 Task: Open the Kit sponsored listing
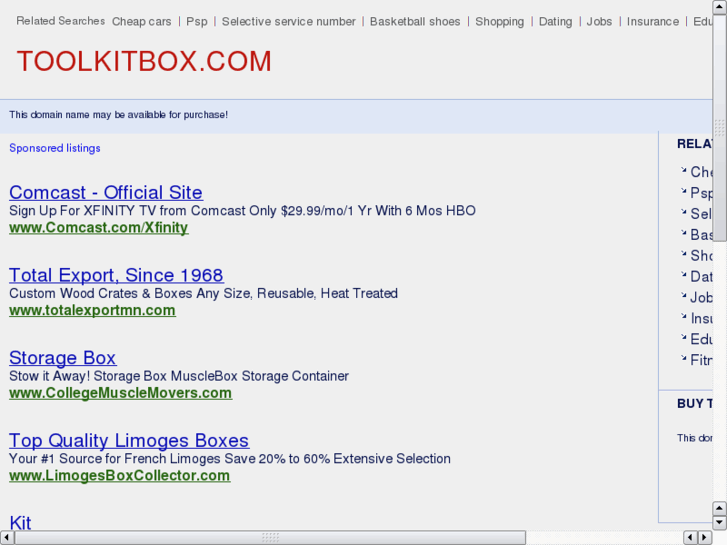tap(20, 522)
